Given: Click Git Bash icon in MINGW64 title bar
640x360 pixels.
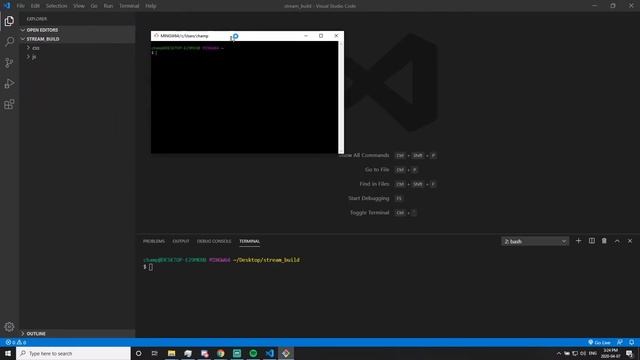Looking at the screenshot, I should 156,36.
